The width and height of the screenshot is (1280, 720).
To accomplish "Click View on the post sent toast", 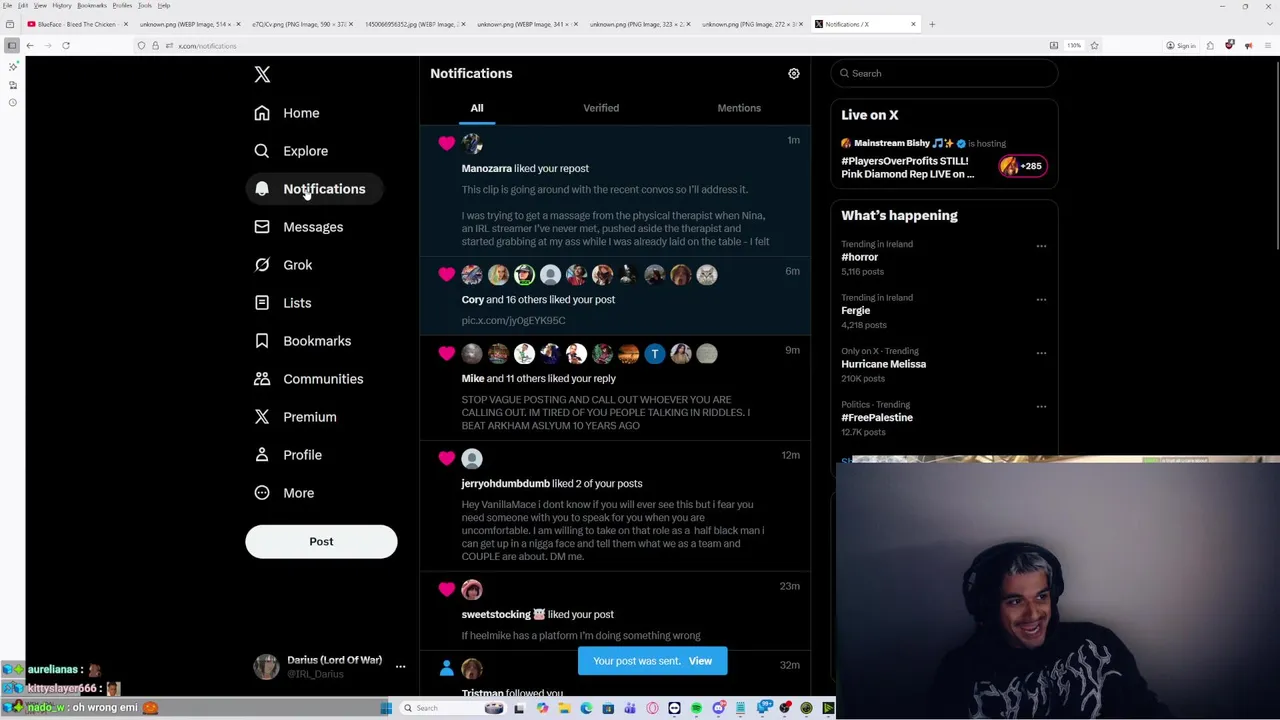I will pyautogui.click(x=700, y=661).
